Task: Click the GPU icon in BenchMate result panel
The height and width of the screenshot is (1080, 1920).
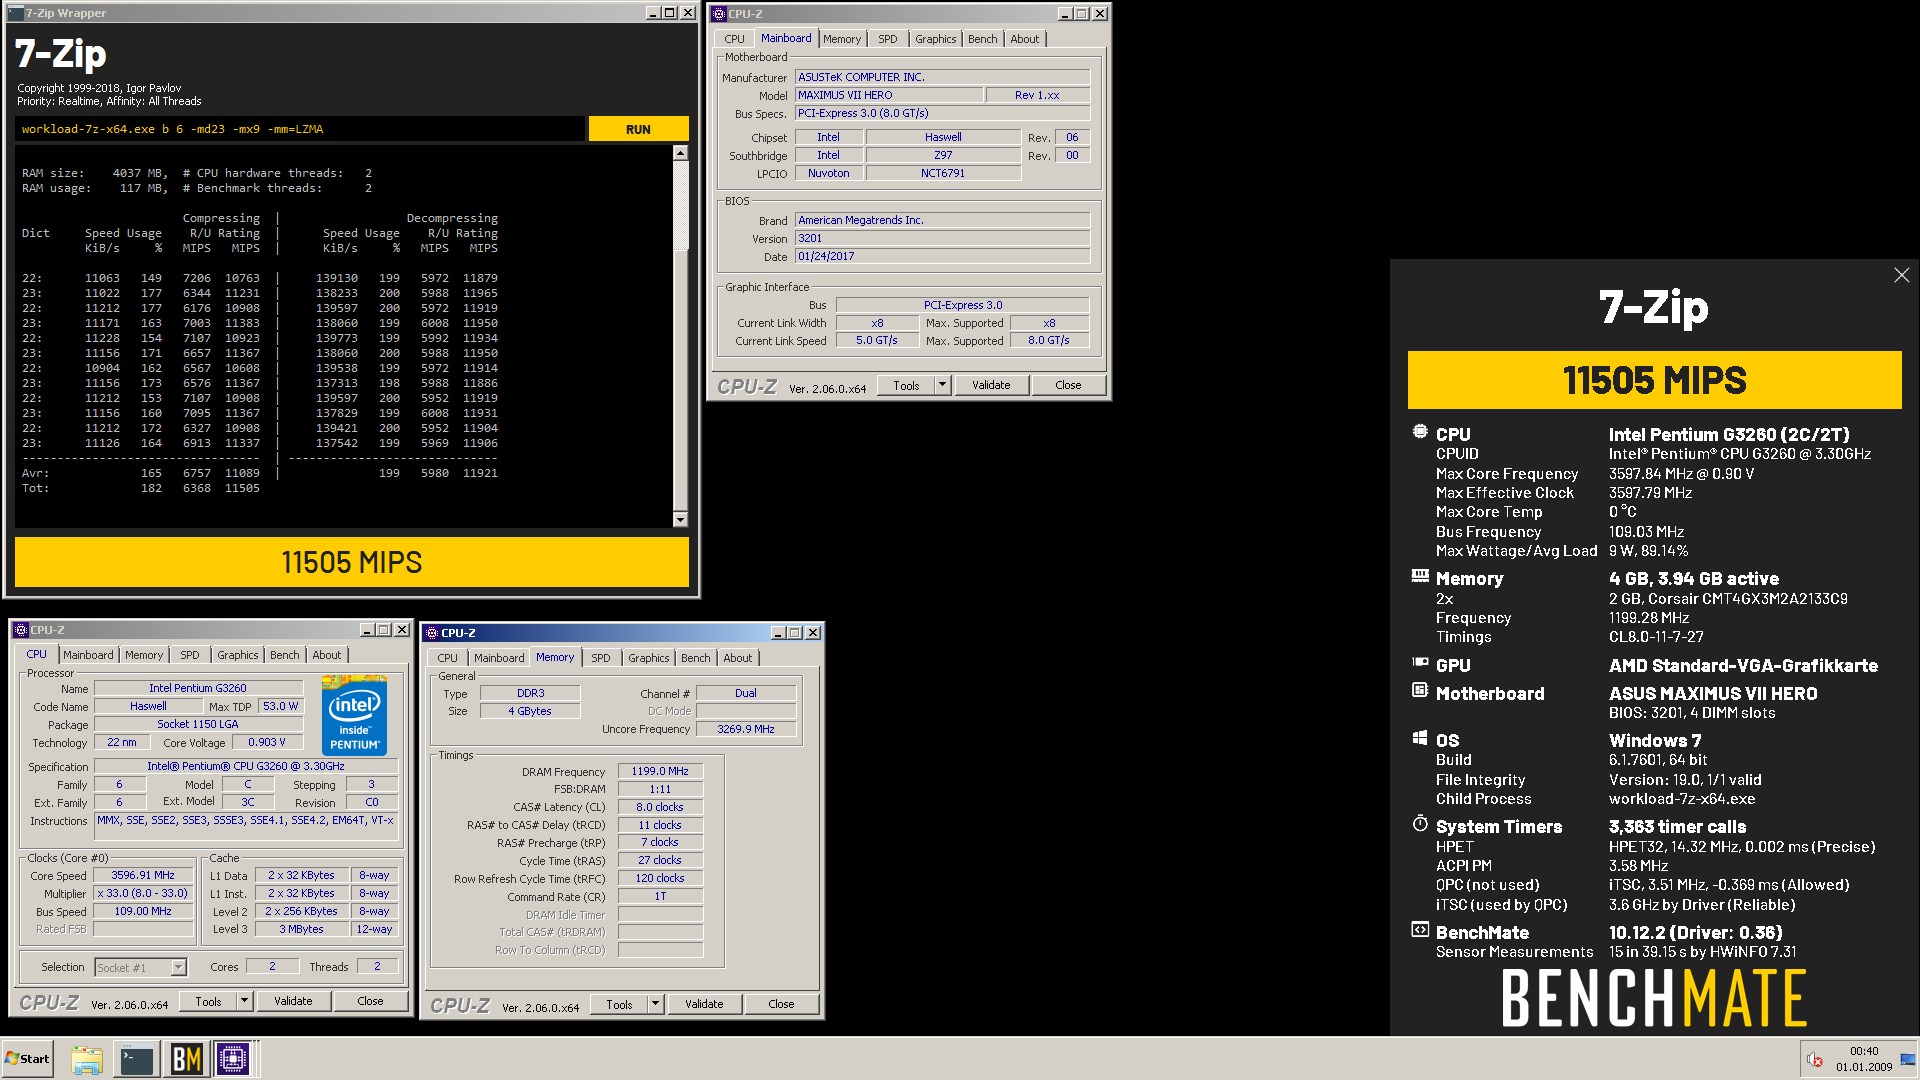Action: [1420, 662]
